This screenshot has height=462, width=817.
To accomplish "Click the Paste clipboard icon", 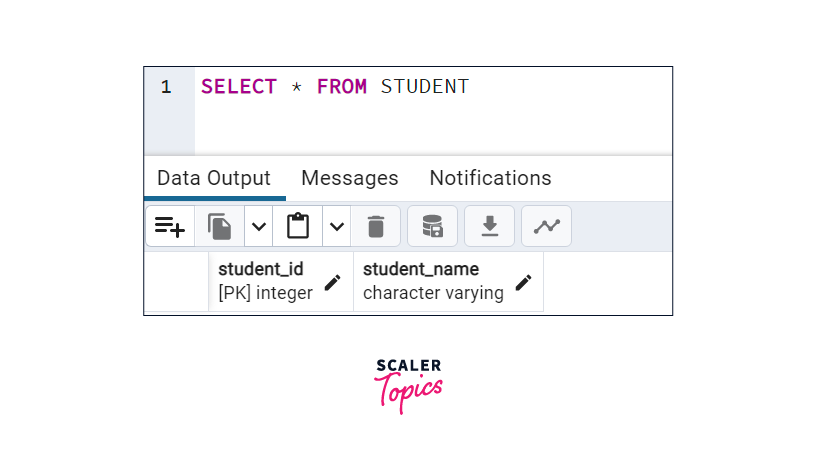I will 298,227.
